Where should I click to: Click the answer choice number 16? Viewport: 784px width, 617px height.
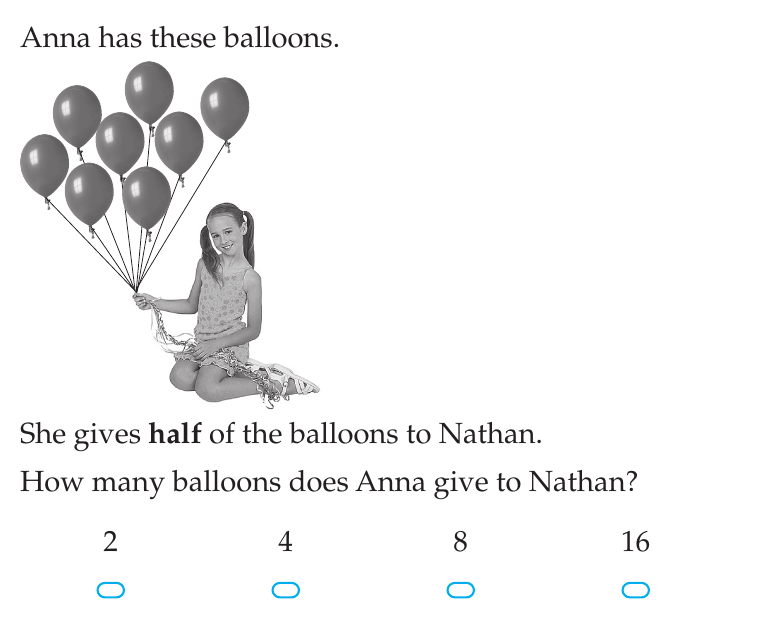point(636,542)
